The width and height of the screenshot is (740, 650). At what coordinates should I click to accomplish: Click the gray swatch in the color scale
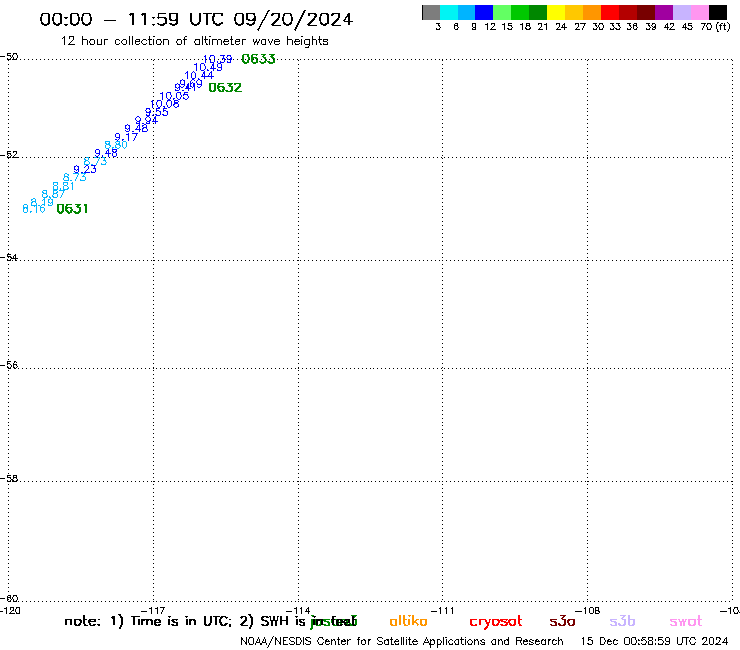pyautogui.click(x=431, y=12)
